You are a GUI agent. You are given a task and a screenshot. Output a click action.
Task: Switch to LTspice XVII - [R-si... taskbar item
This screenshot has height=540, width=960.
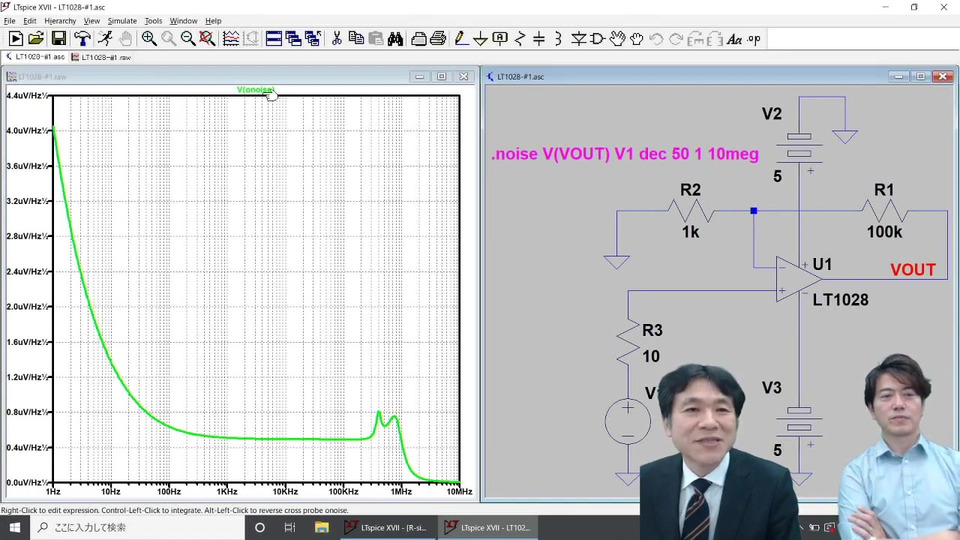(x=388, y=527)
